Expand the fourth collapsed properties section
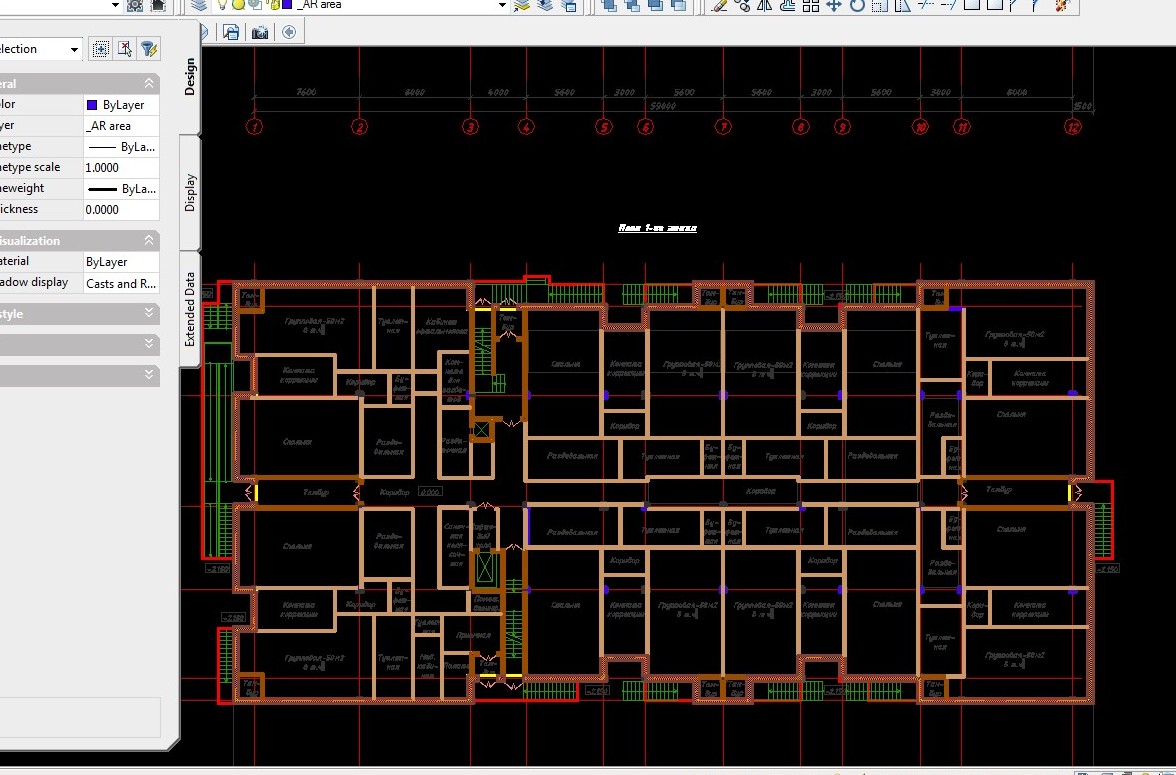Viewport: 1176px width, 775px height. [x=148, y=344]
